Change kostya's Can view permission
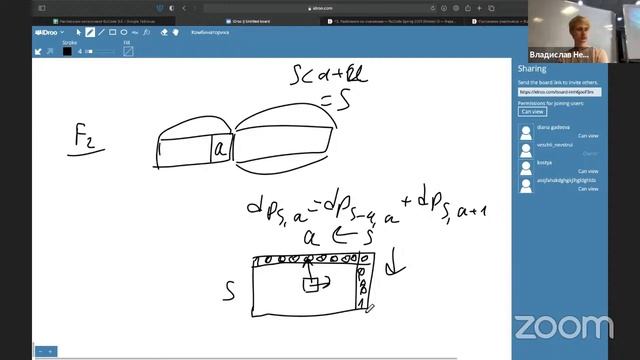This screenshot has height=360, width=640. [x=588, y=171]
